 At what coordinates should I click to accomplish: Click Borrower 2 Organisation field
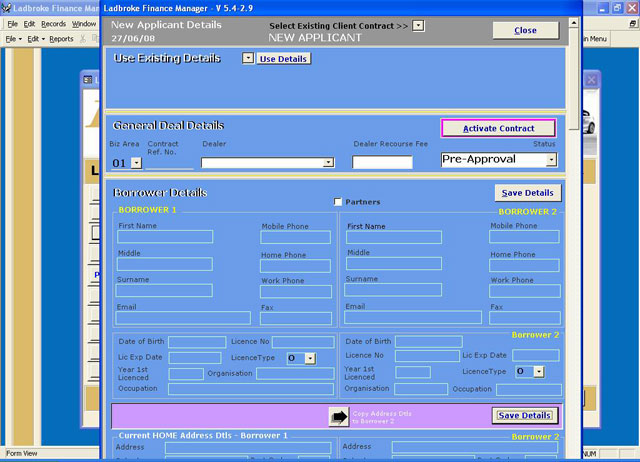(421, 389)
